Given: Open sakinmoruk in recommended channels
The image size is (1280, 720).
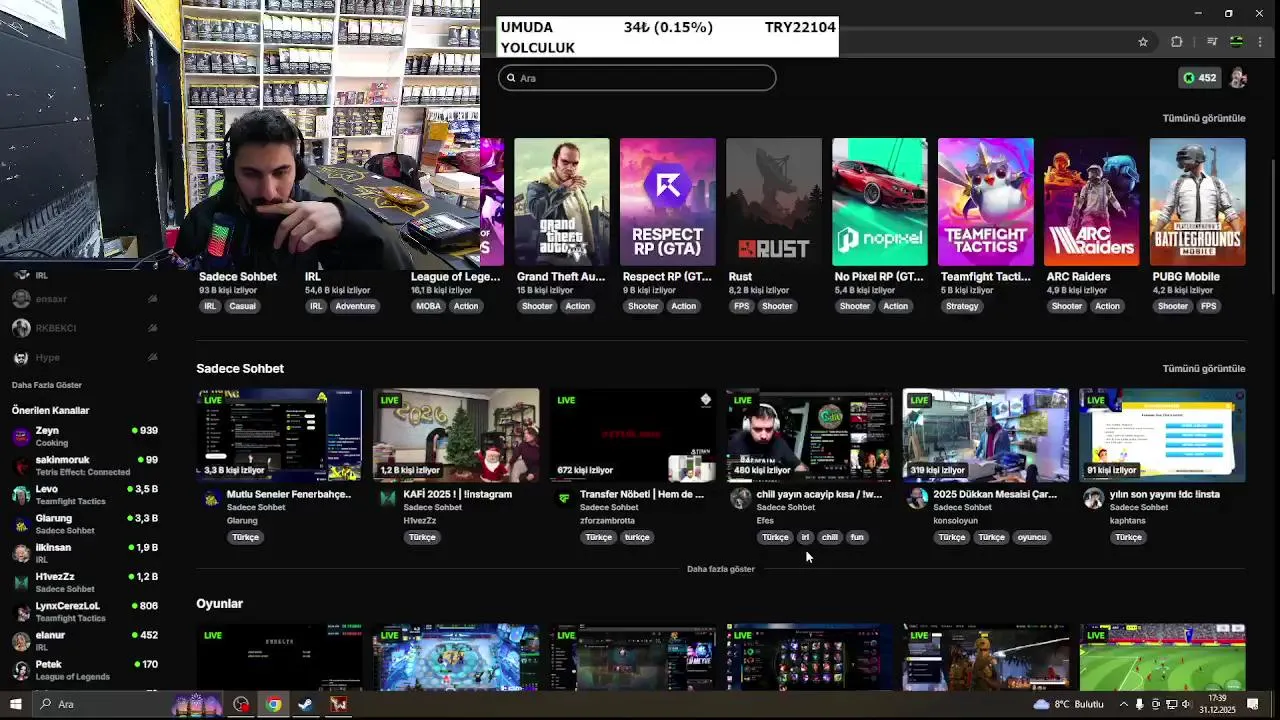Looking at the screenshot, I should [85, 465].
